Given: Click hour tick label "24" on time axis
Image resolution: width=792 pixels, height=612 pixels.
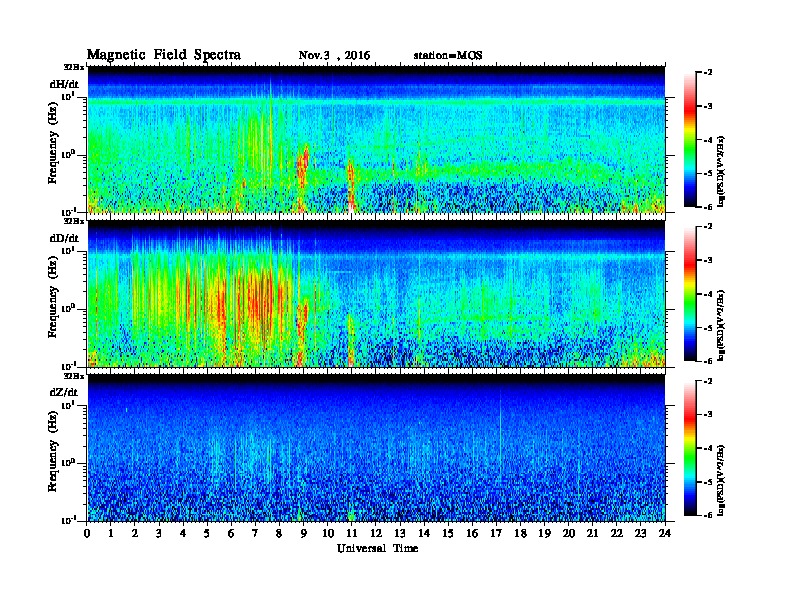Looking at the screenshot, I should click(x=665, y=534).
